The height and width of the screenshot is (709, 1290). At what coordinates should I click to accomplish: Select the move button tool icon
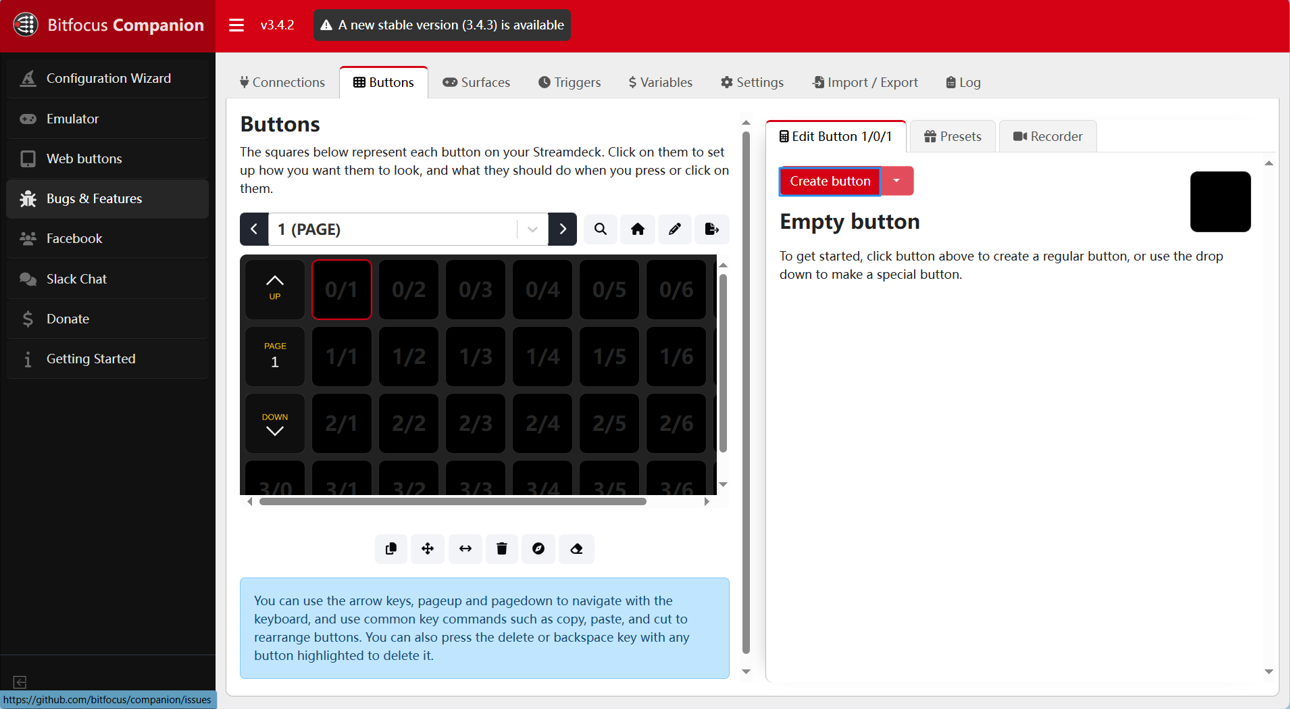tap(428, 549)
